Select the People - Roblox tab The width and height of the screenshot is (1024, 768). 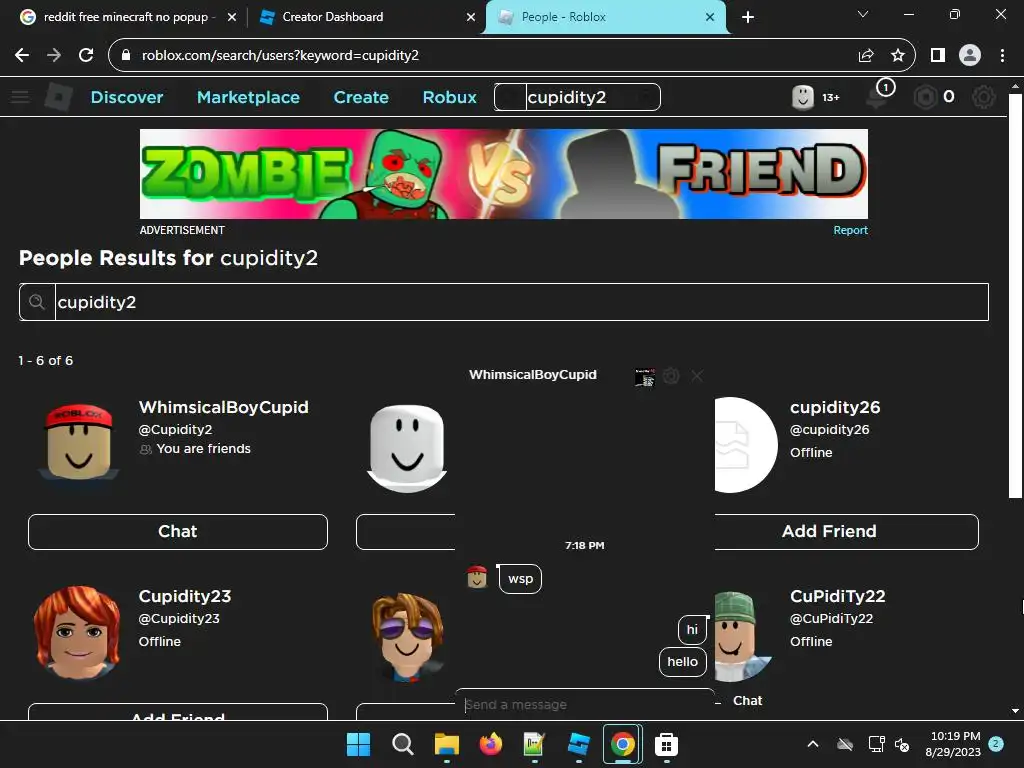605,17
